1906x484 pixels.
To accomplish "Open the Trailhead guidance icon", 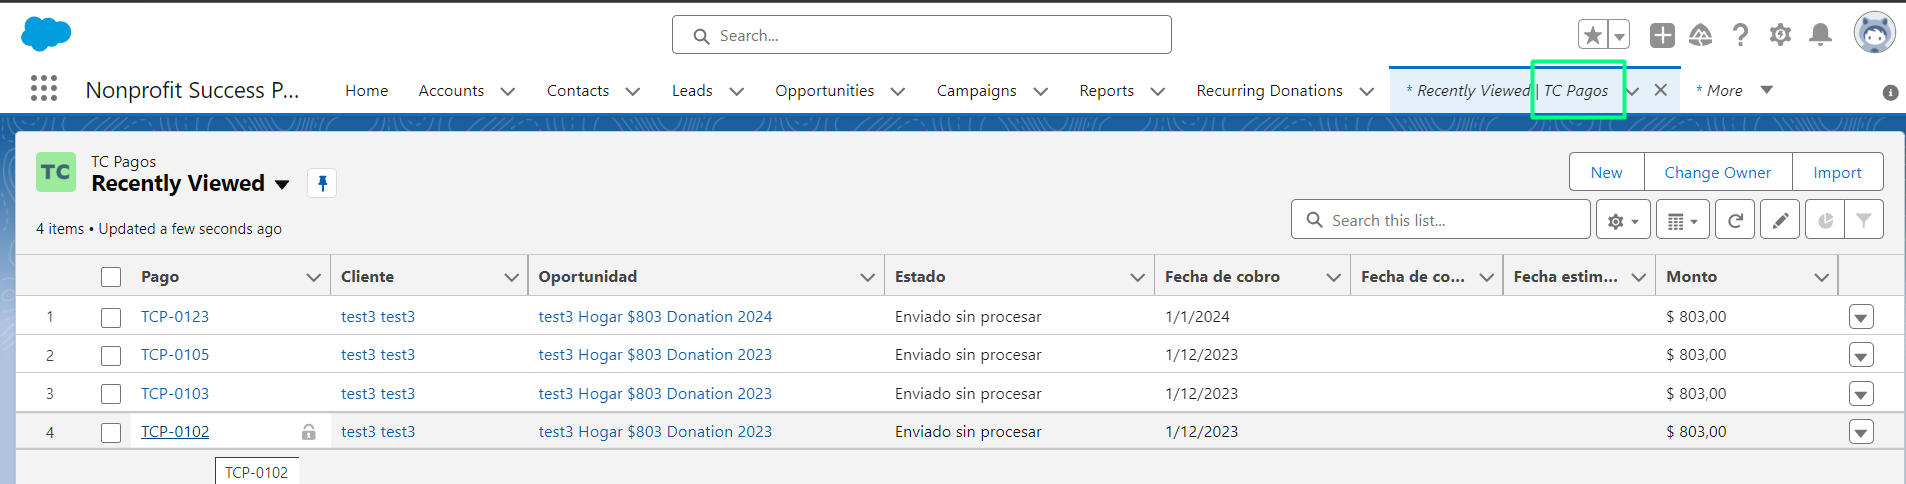I will (1701, 35).
